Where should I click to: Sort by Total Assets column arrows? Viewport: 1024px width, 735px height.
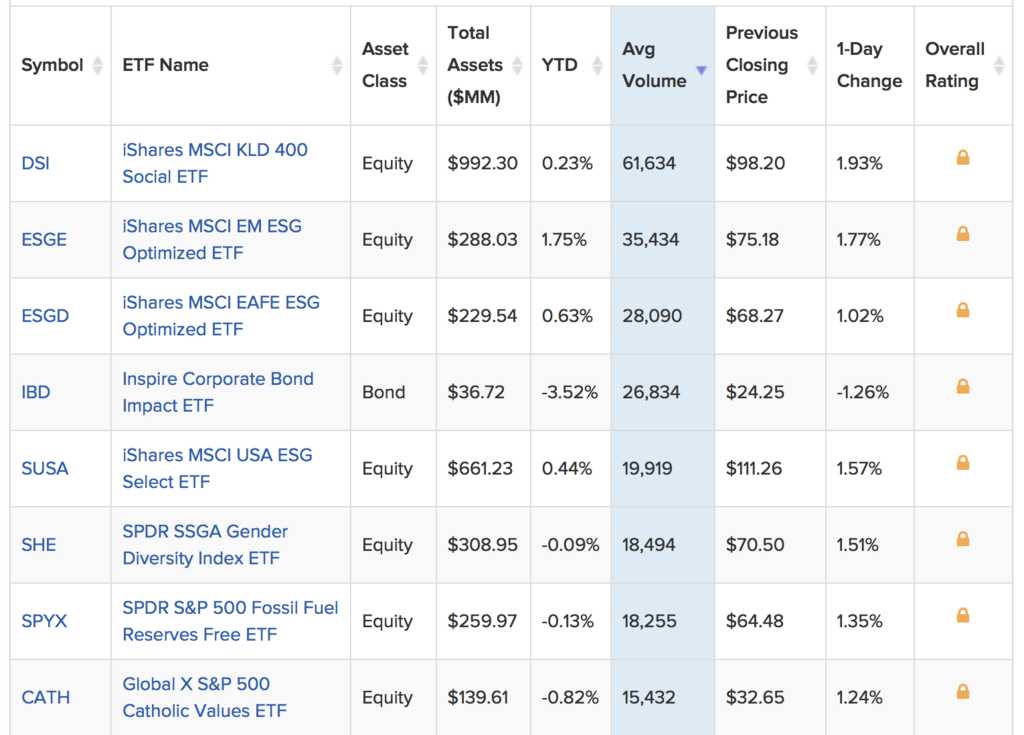517,65
